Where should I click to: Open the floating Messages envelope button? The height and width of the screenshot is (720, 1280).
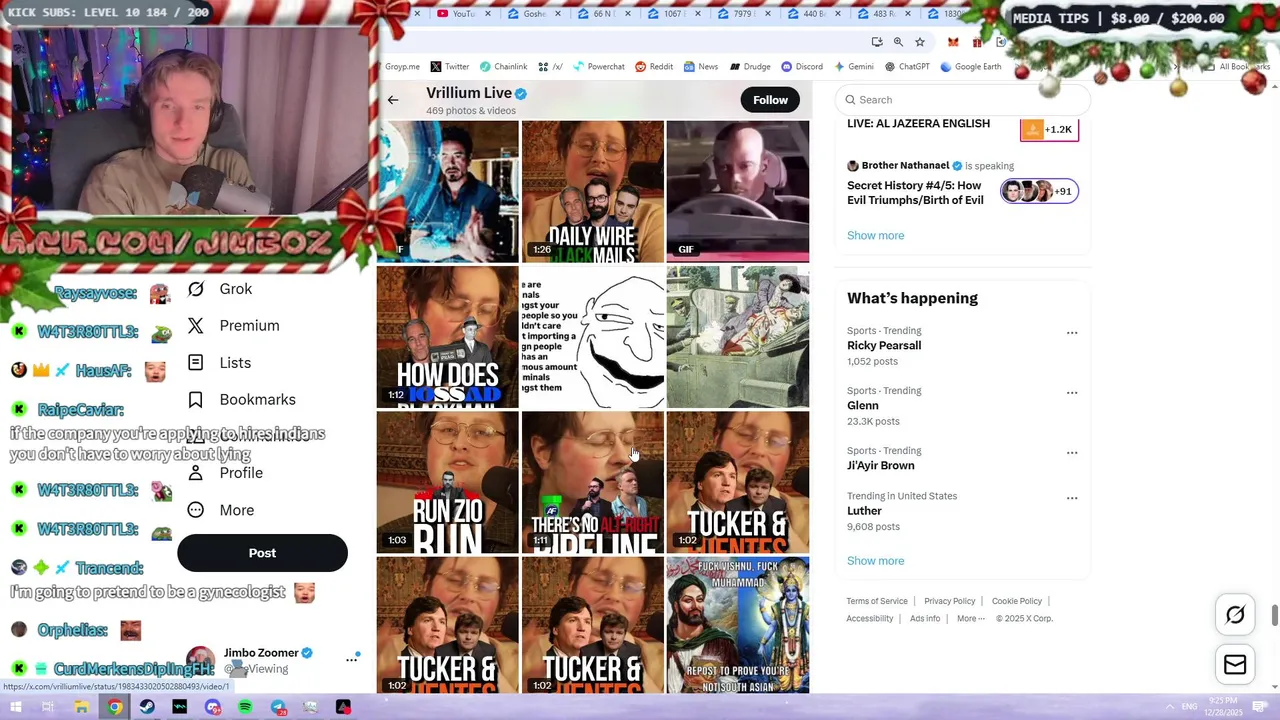(1235, 665)
